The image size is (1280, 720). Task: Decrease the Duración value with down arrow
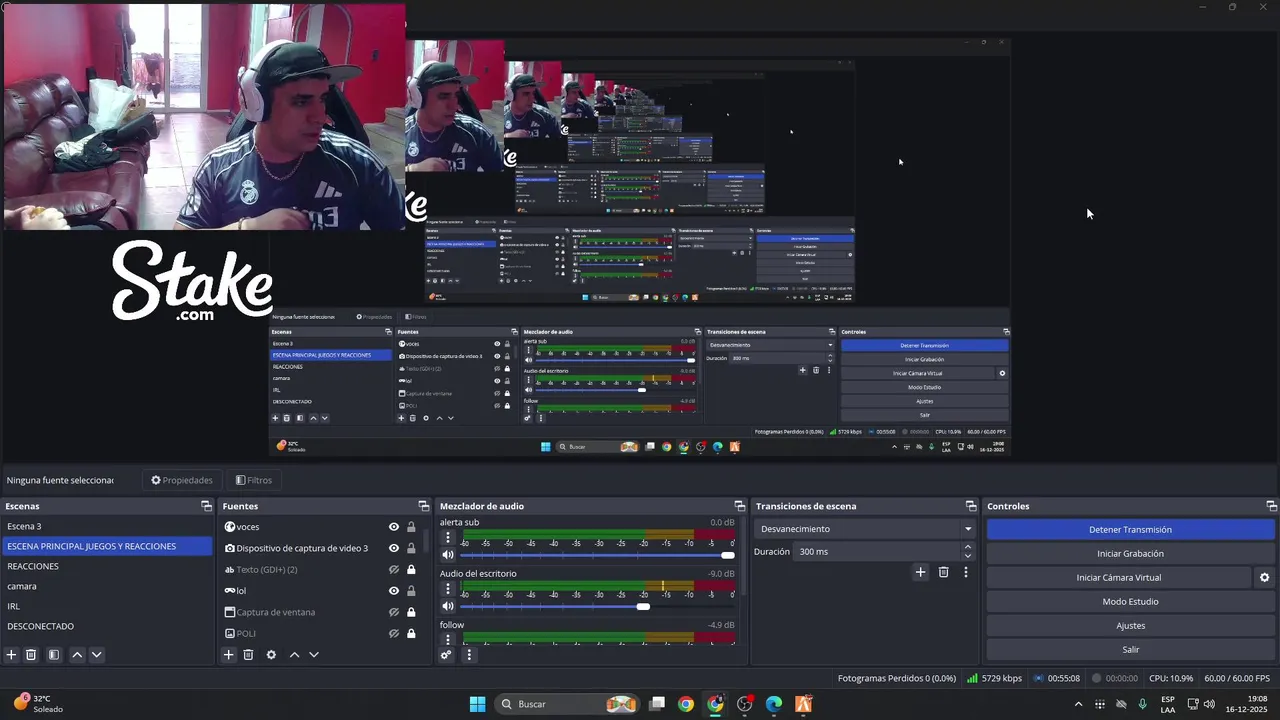click(967, 556)
